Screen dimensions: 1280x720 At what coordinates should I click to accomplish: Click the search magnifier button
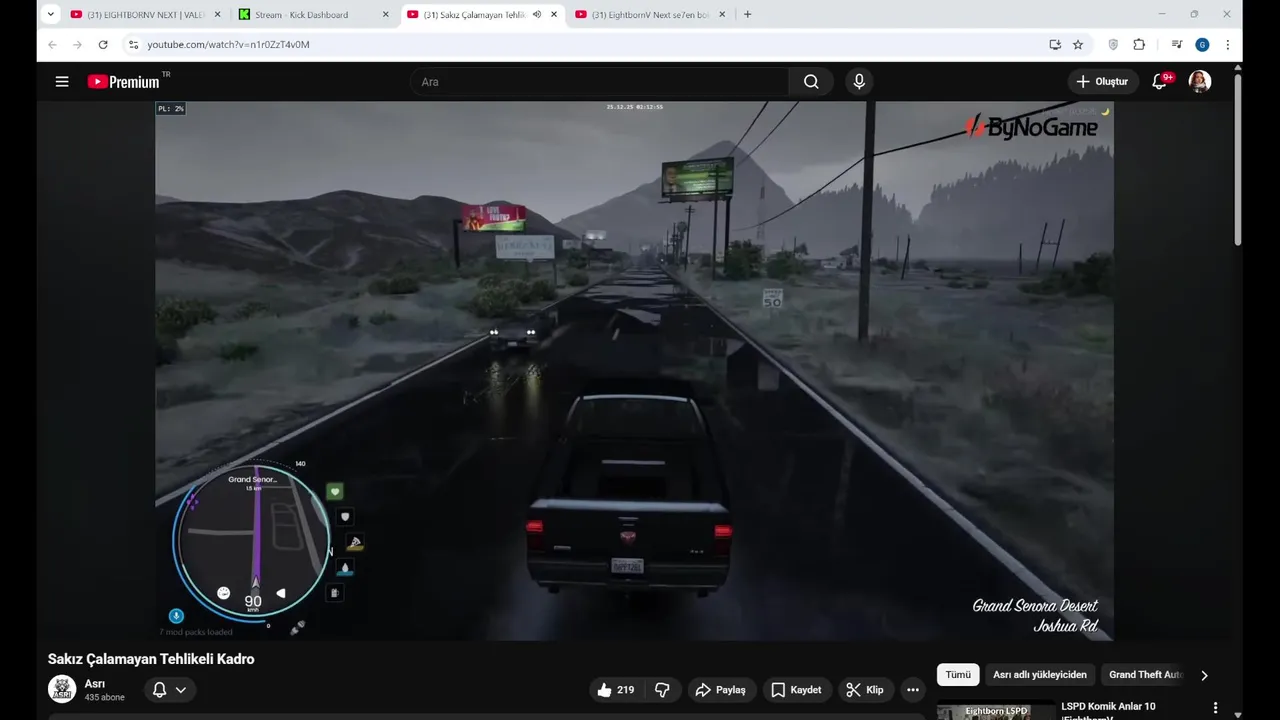click(811, 82)
